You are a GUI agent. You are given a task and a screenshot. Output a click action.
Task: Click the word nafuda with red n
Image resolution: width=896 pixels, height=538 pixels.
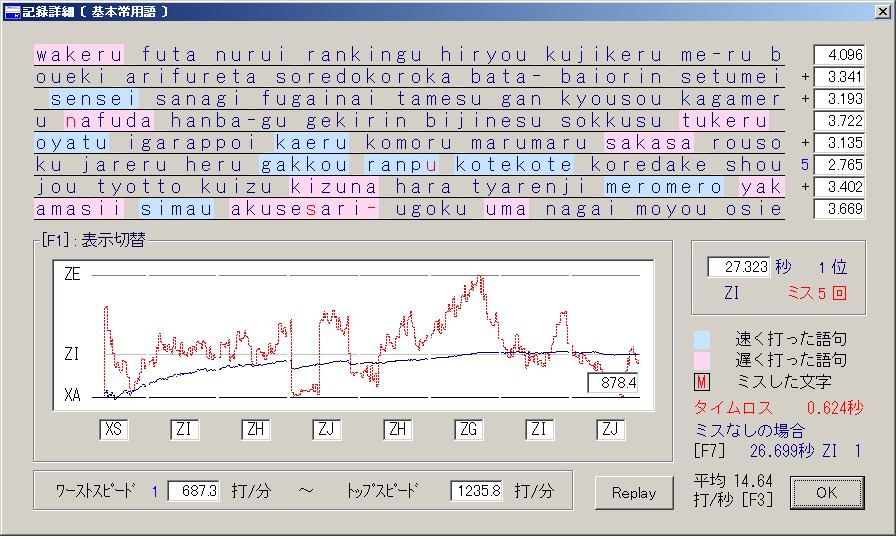tap(109, 121)
